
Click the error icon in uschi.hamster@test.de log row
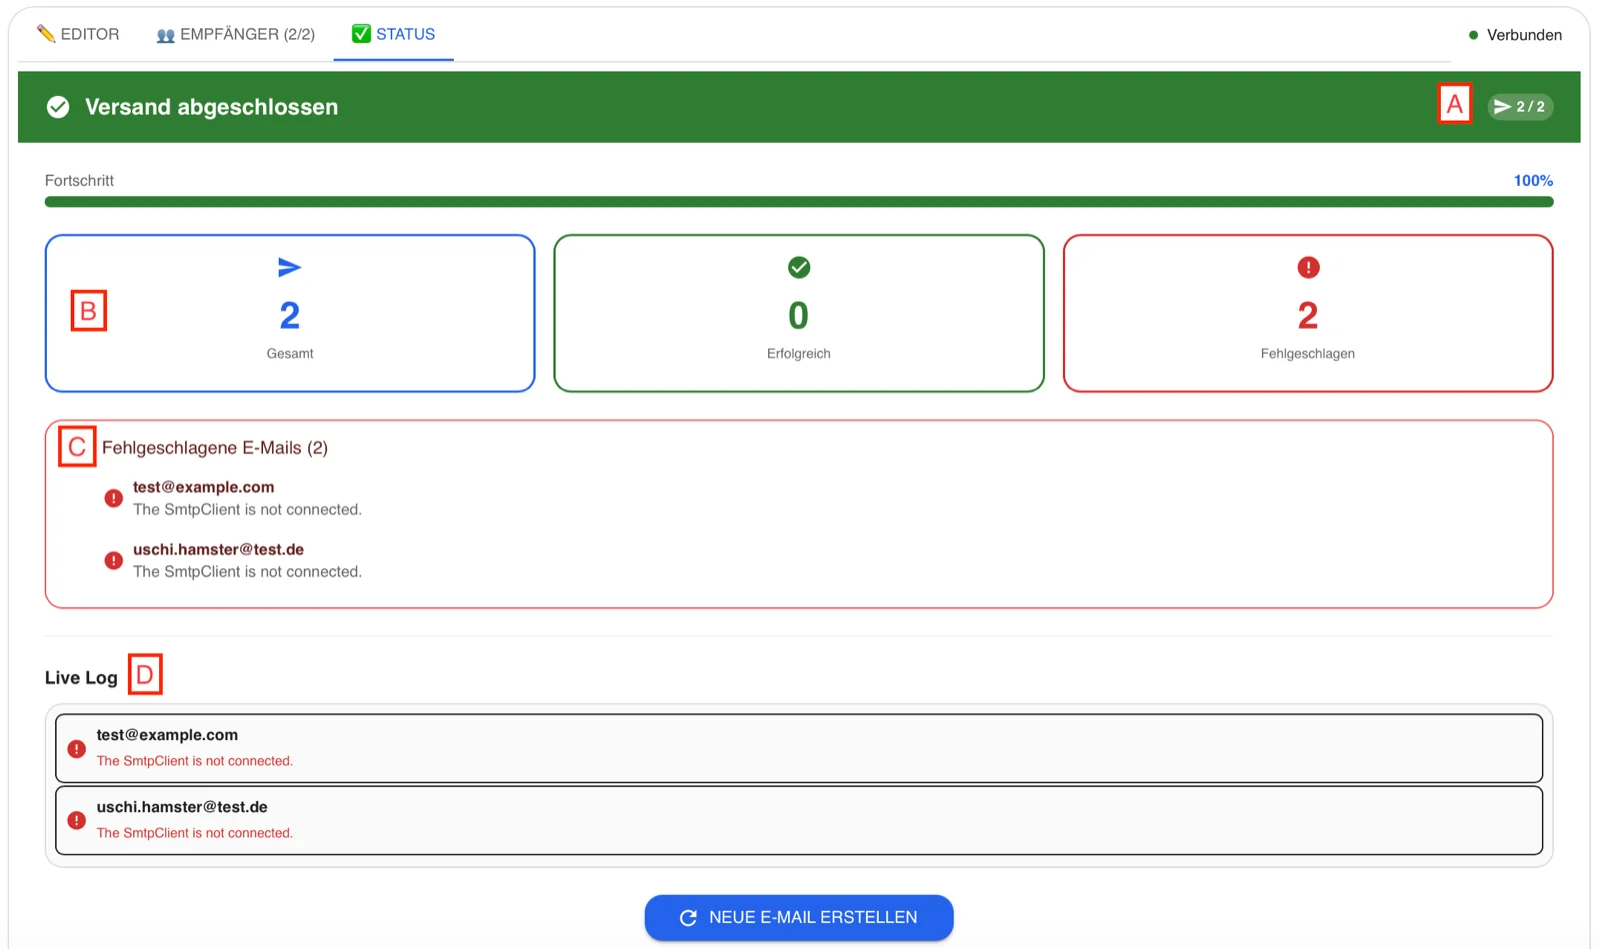(76, 820)
